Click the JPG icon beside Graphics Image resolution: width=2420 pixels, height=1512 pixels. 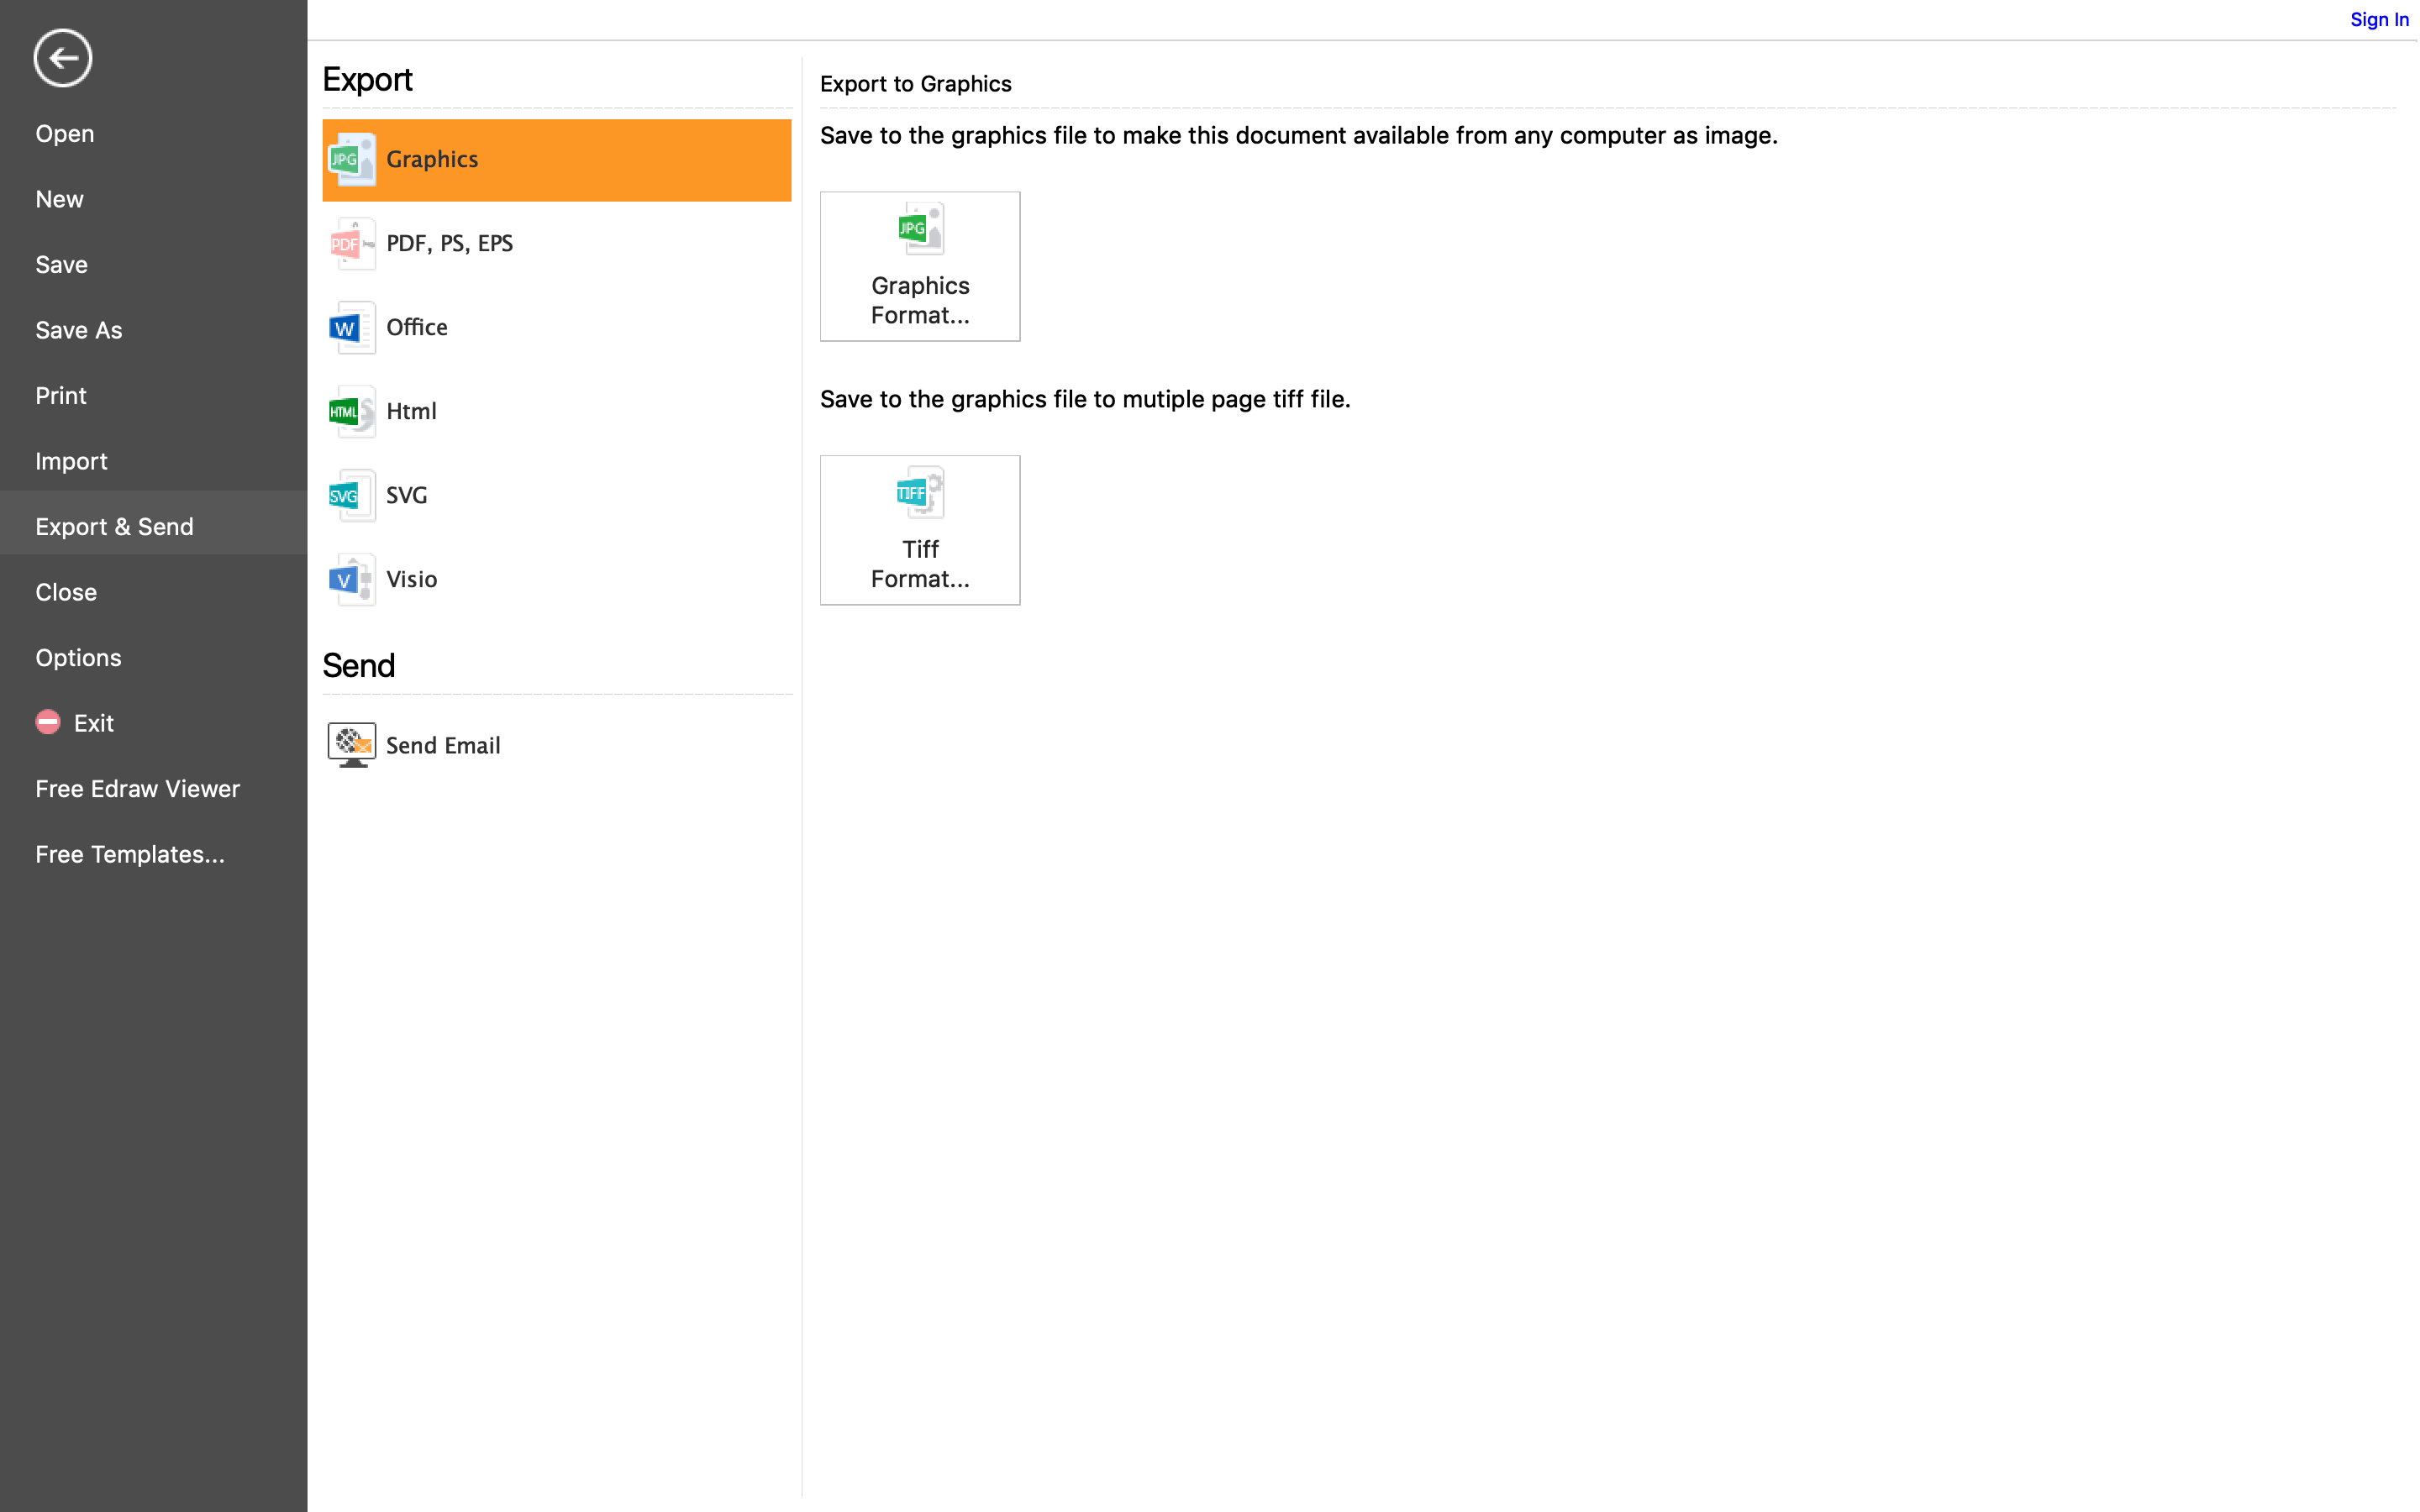[x=352, y=160]
